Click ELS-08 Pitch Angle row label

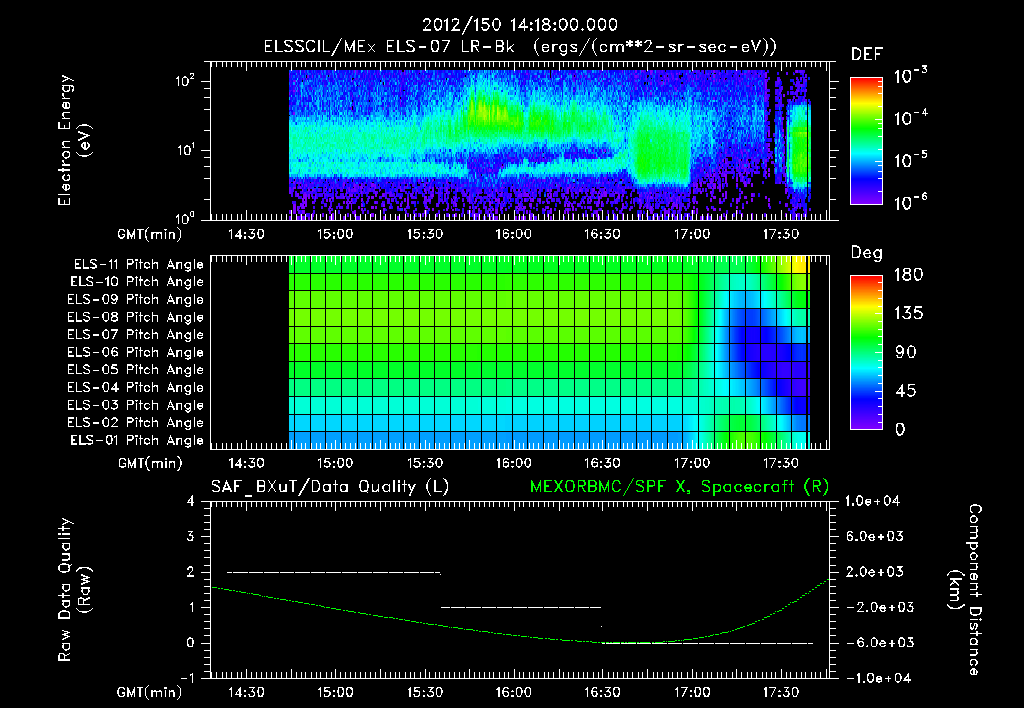coord(135,317)
